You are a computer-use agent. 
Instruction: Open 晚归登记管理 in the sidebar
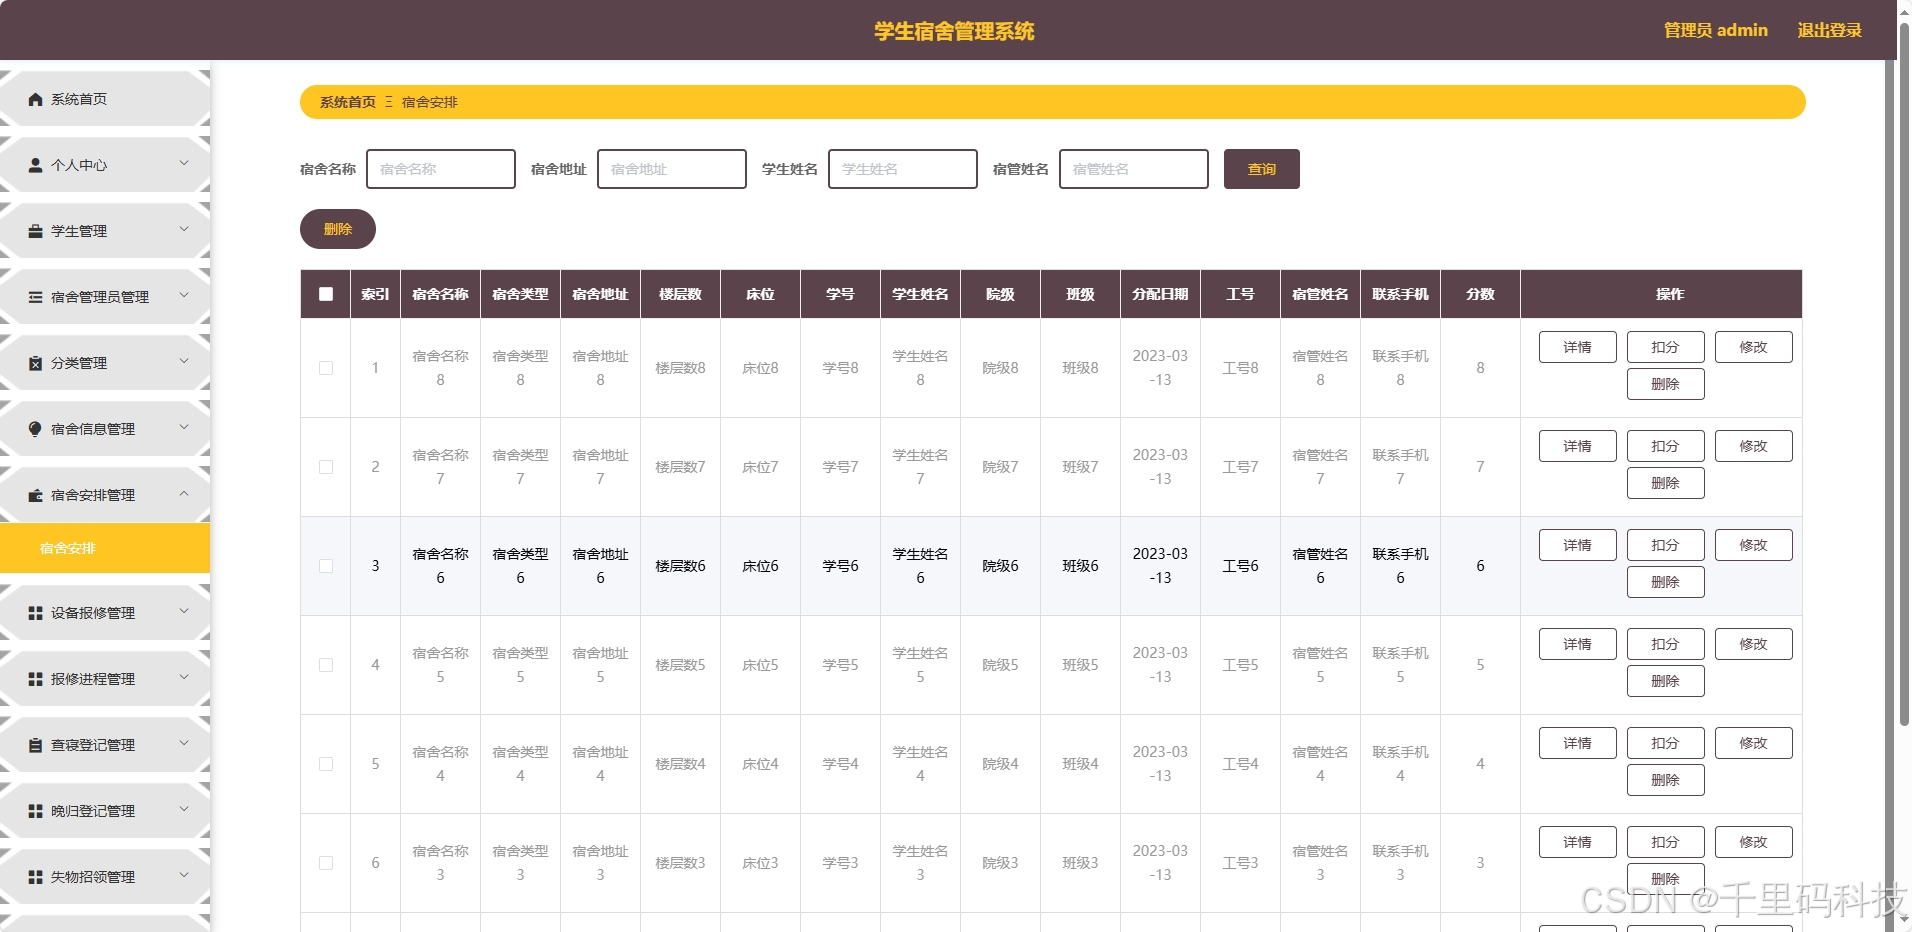[105, 811]
